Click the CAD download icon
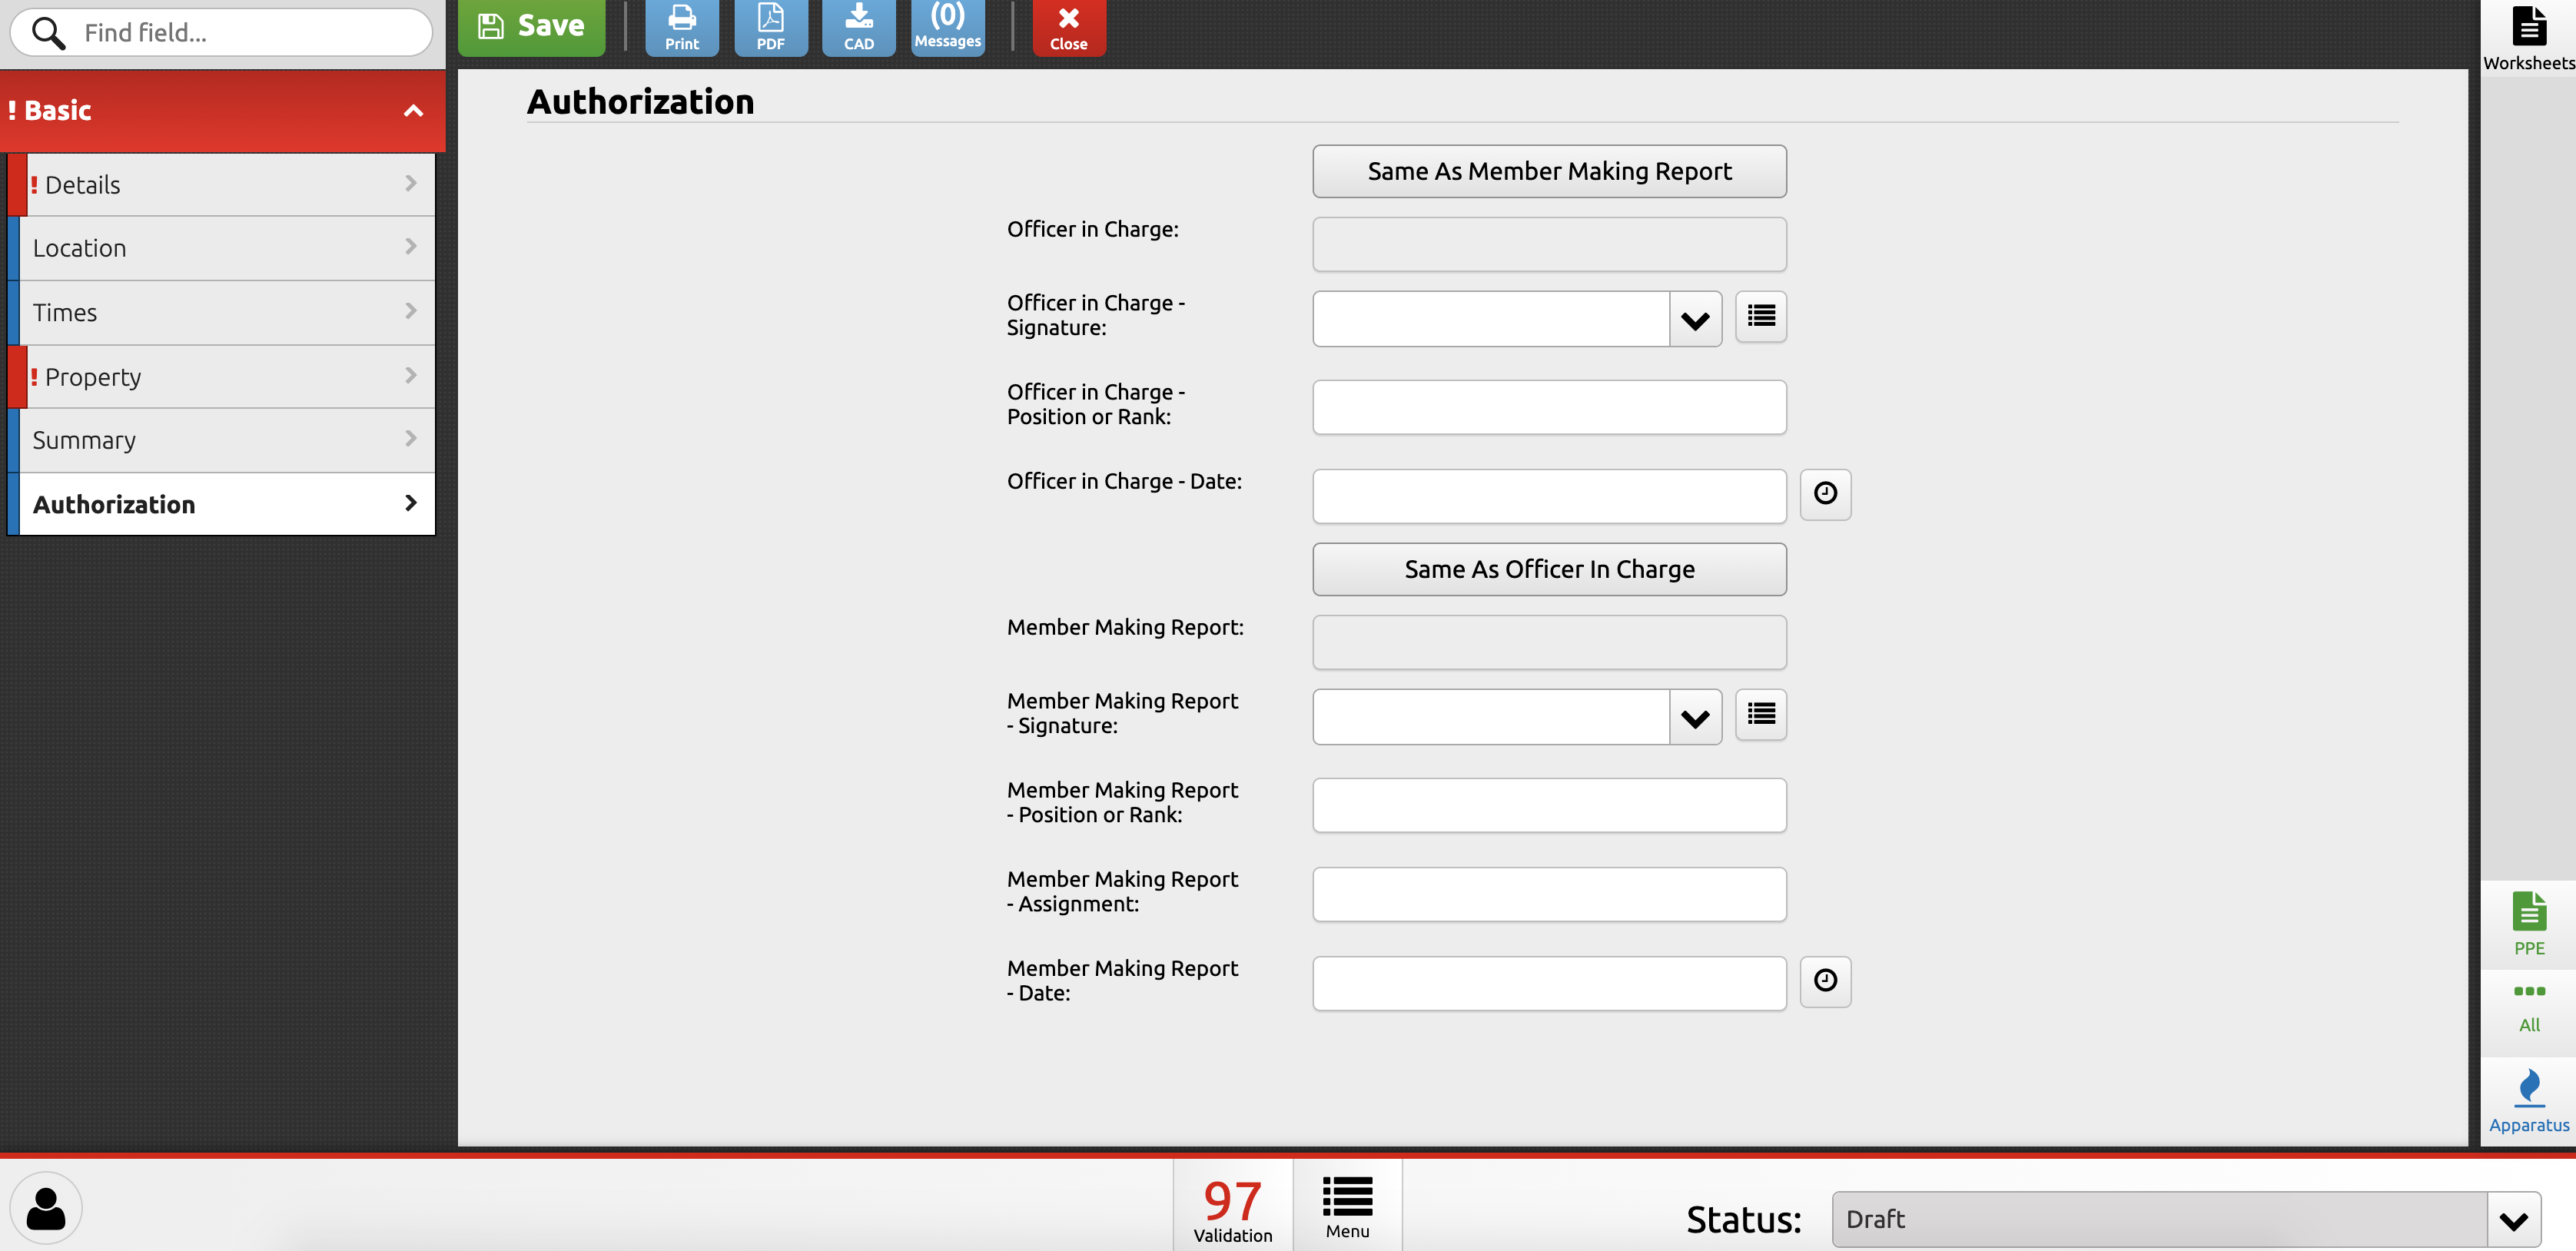2576x1251 pixels. point(858,27)
